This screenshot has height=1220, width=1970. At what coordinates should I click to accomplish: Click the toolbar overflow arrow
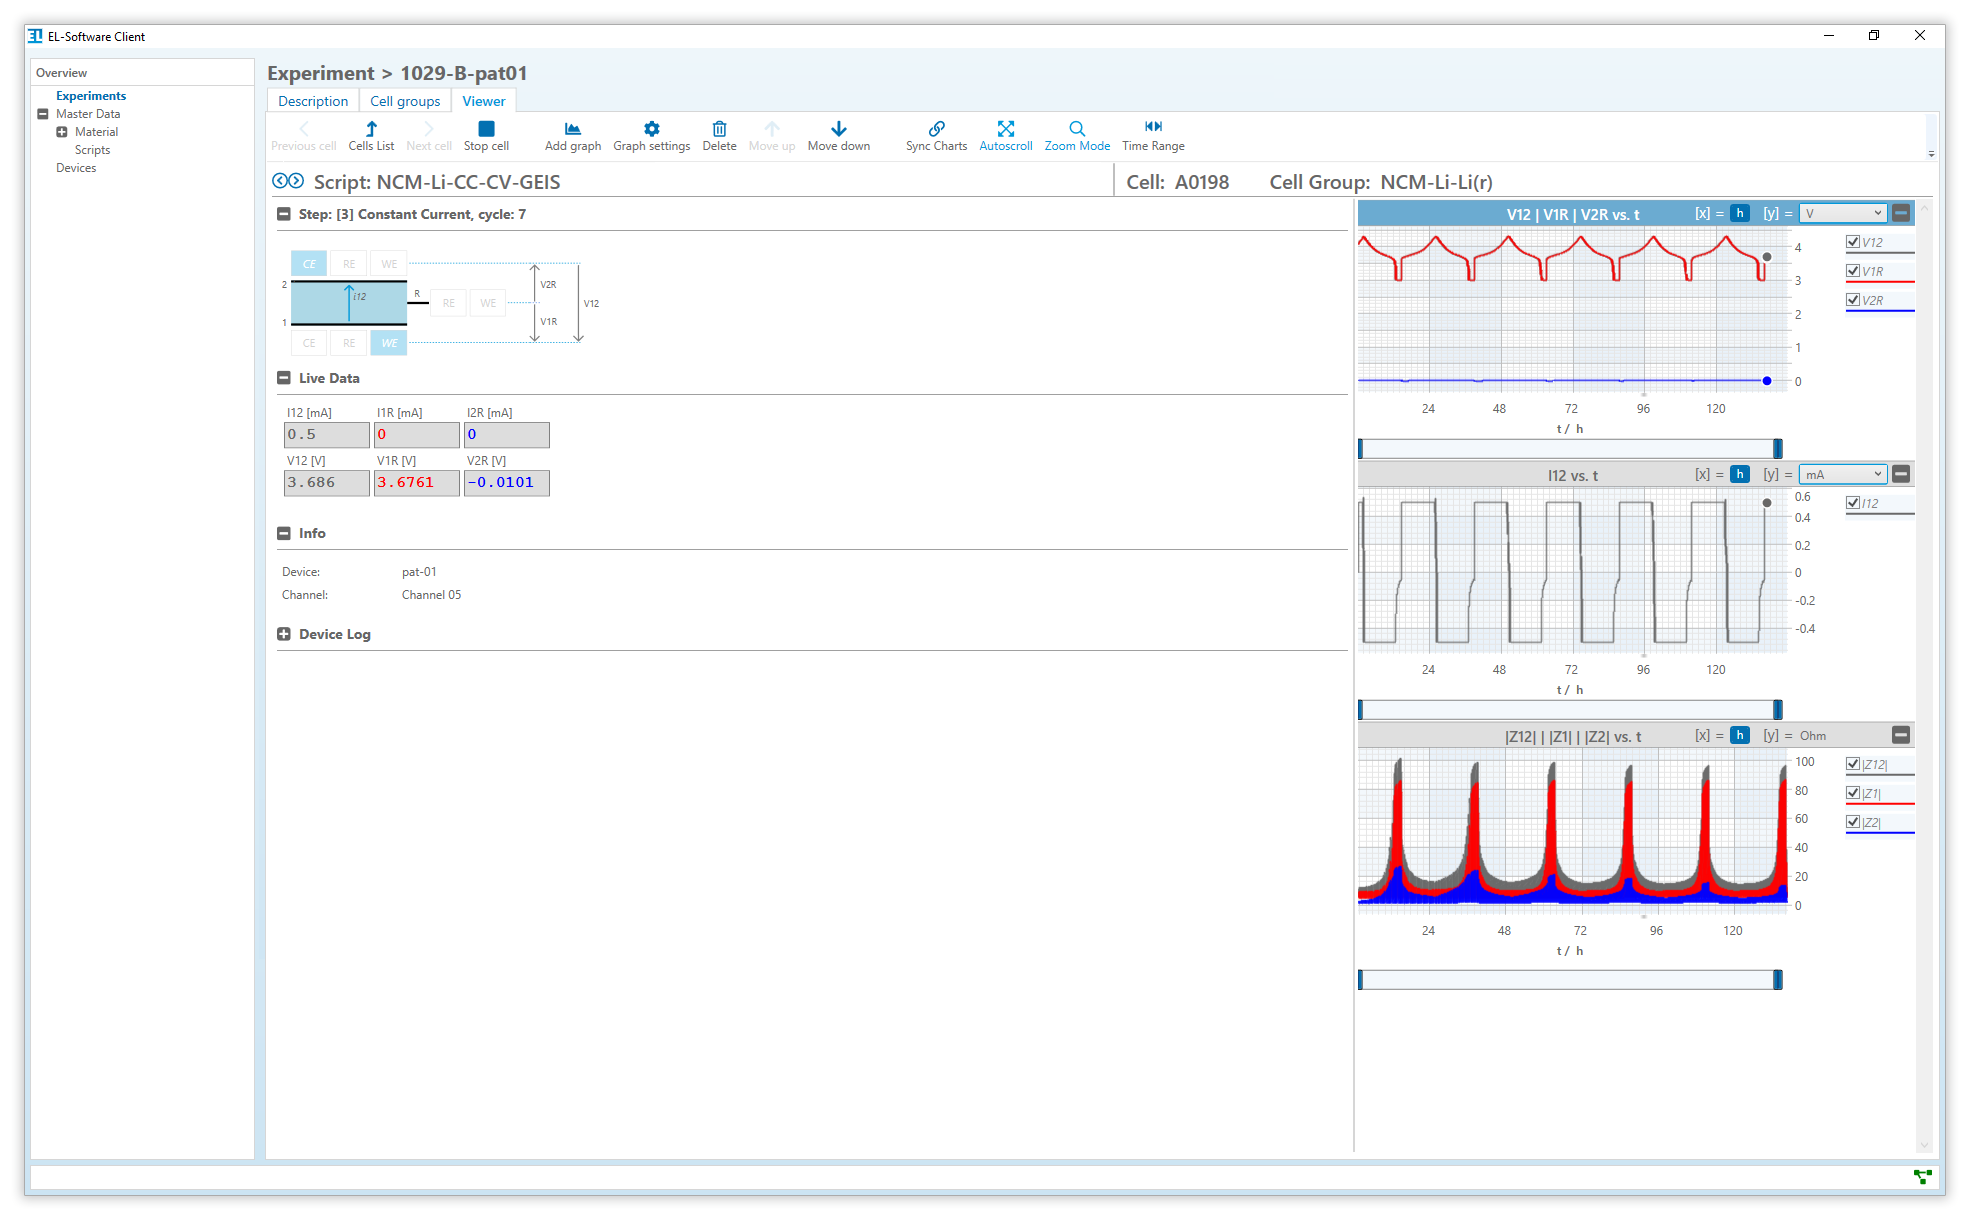coord(1931,154)
